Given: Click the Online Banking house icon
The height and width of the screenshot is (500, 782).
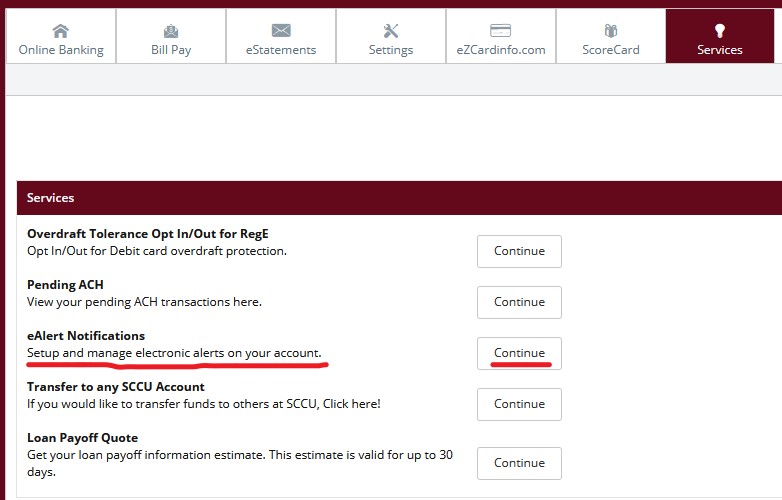Looking at the screenshot, I should (x=61, y=31).
